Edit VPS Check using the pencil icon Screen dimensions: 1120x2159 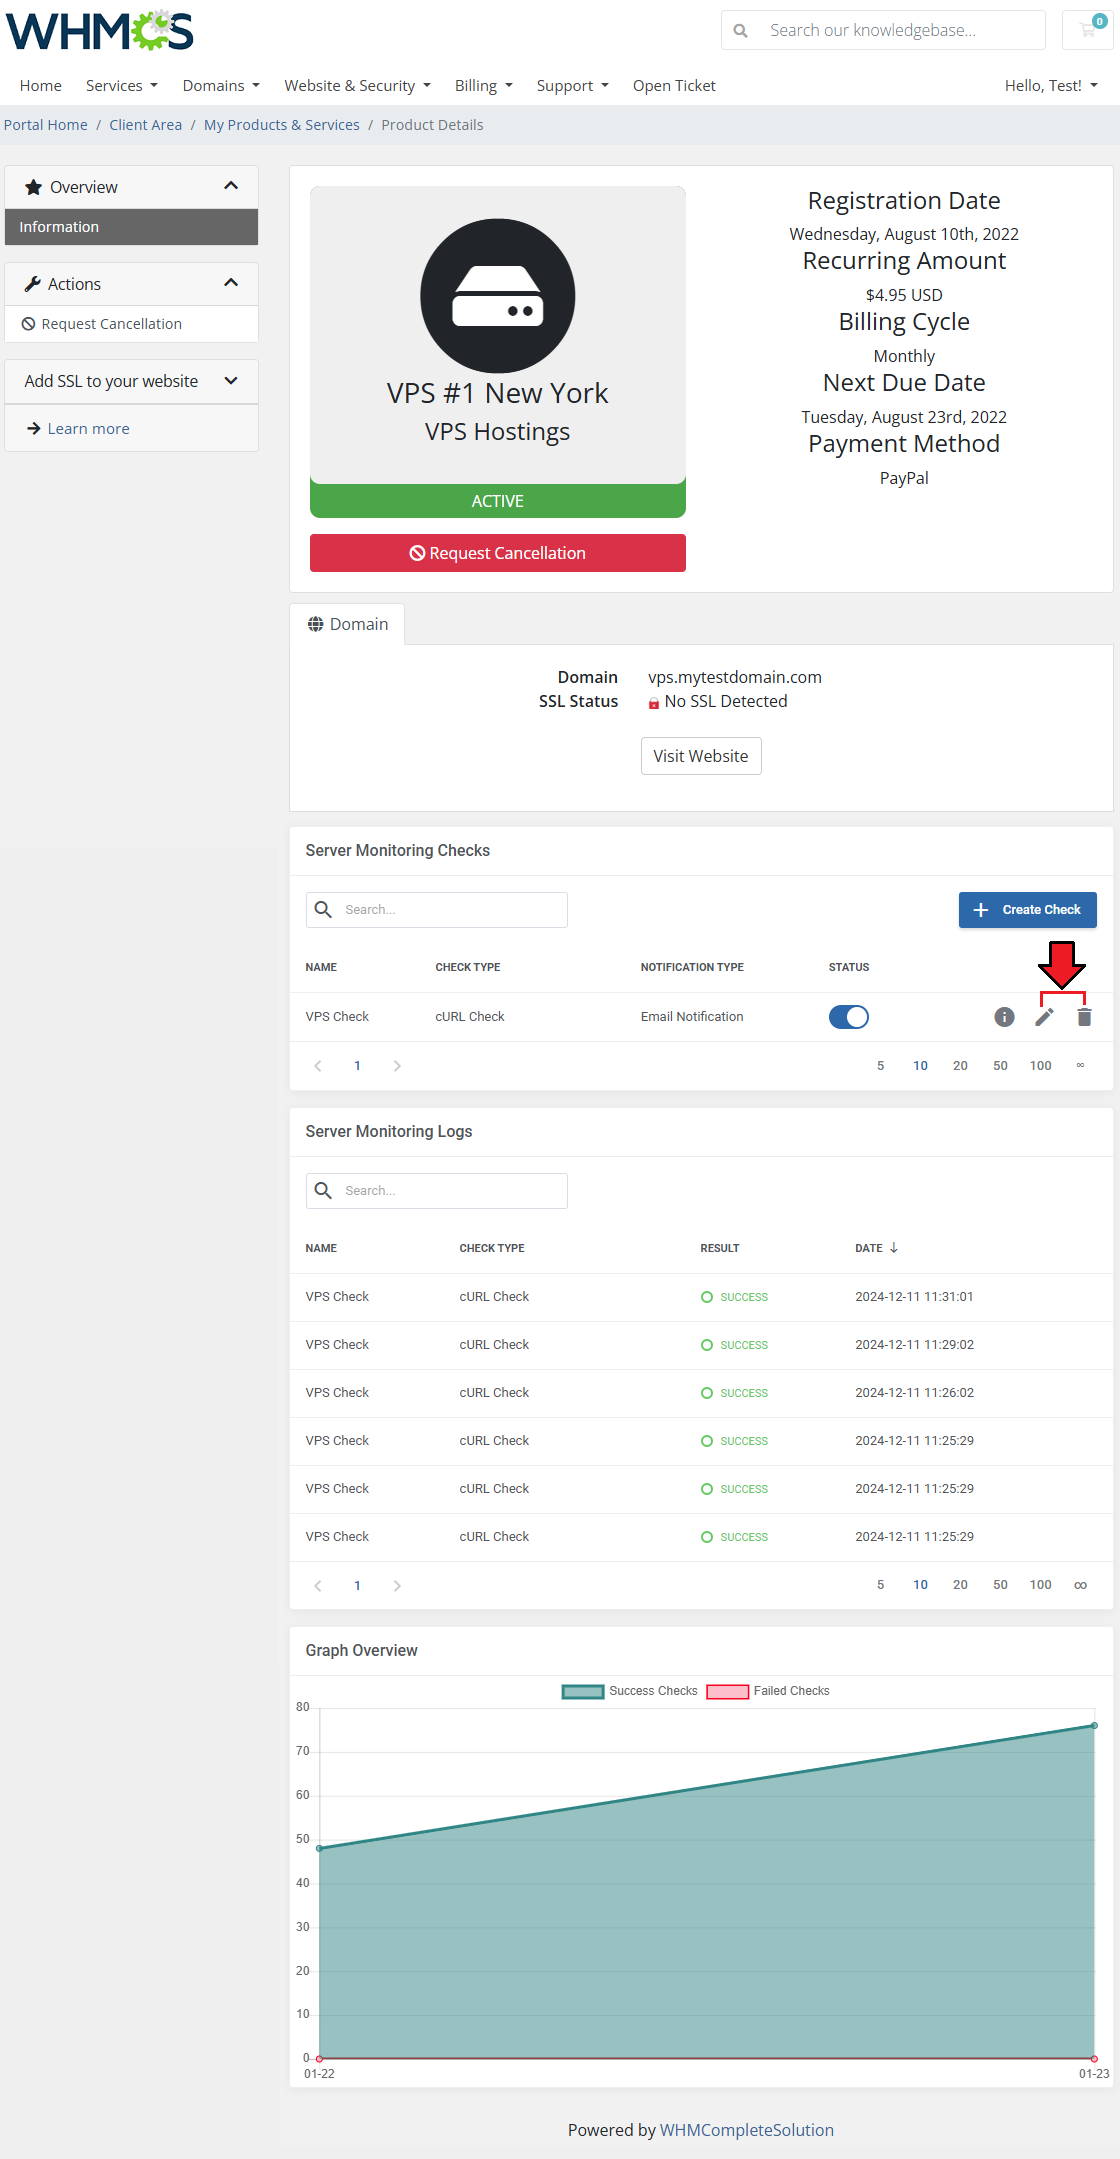coord(1044,1017)
